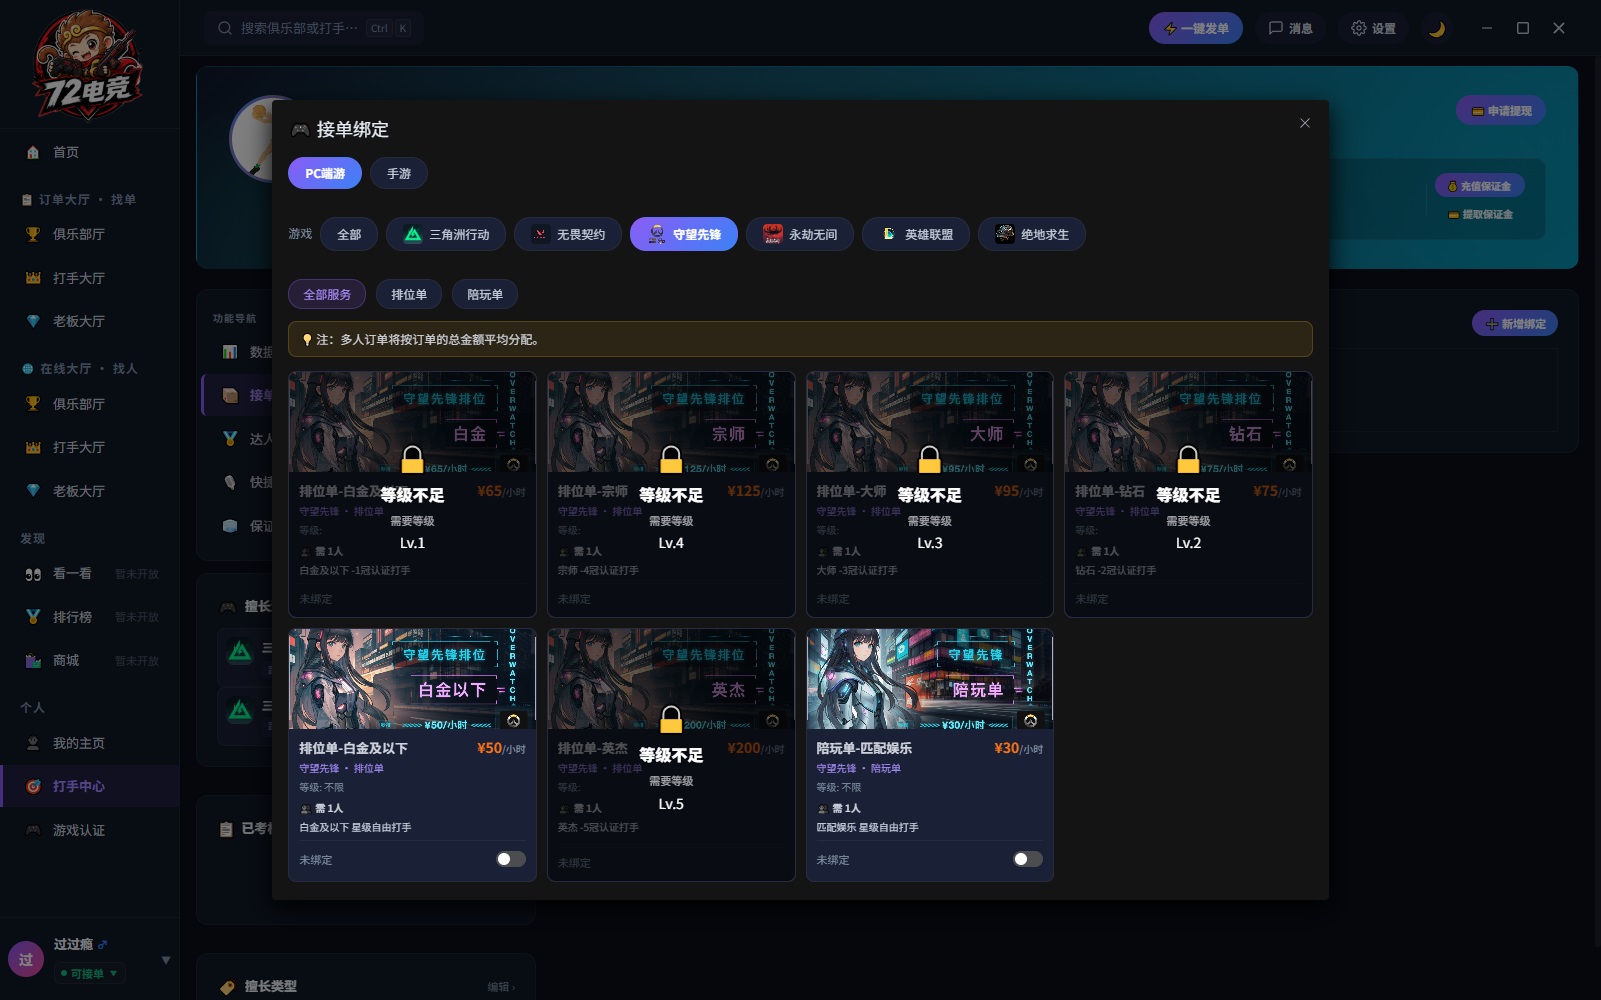The width and height of the screenshot is (1601, 1000).
Task: Select the 守望先锋 game icon
Action: click(x=656, y=234)
